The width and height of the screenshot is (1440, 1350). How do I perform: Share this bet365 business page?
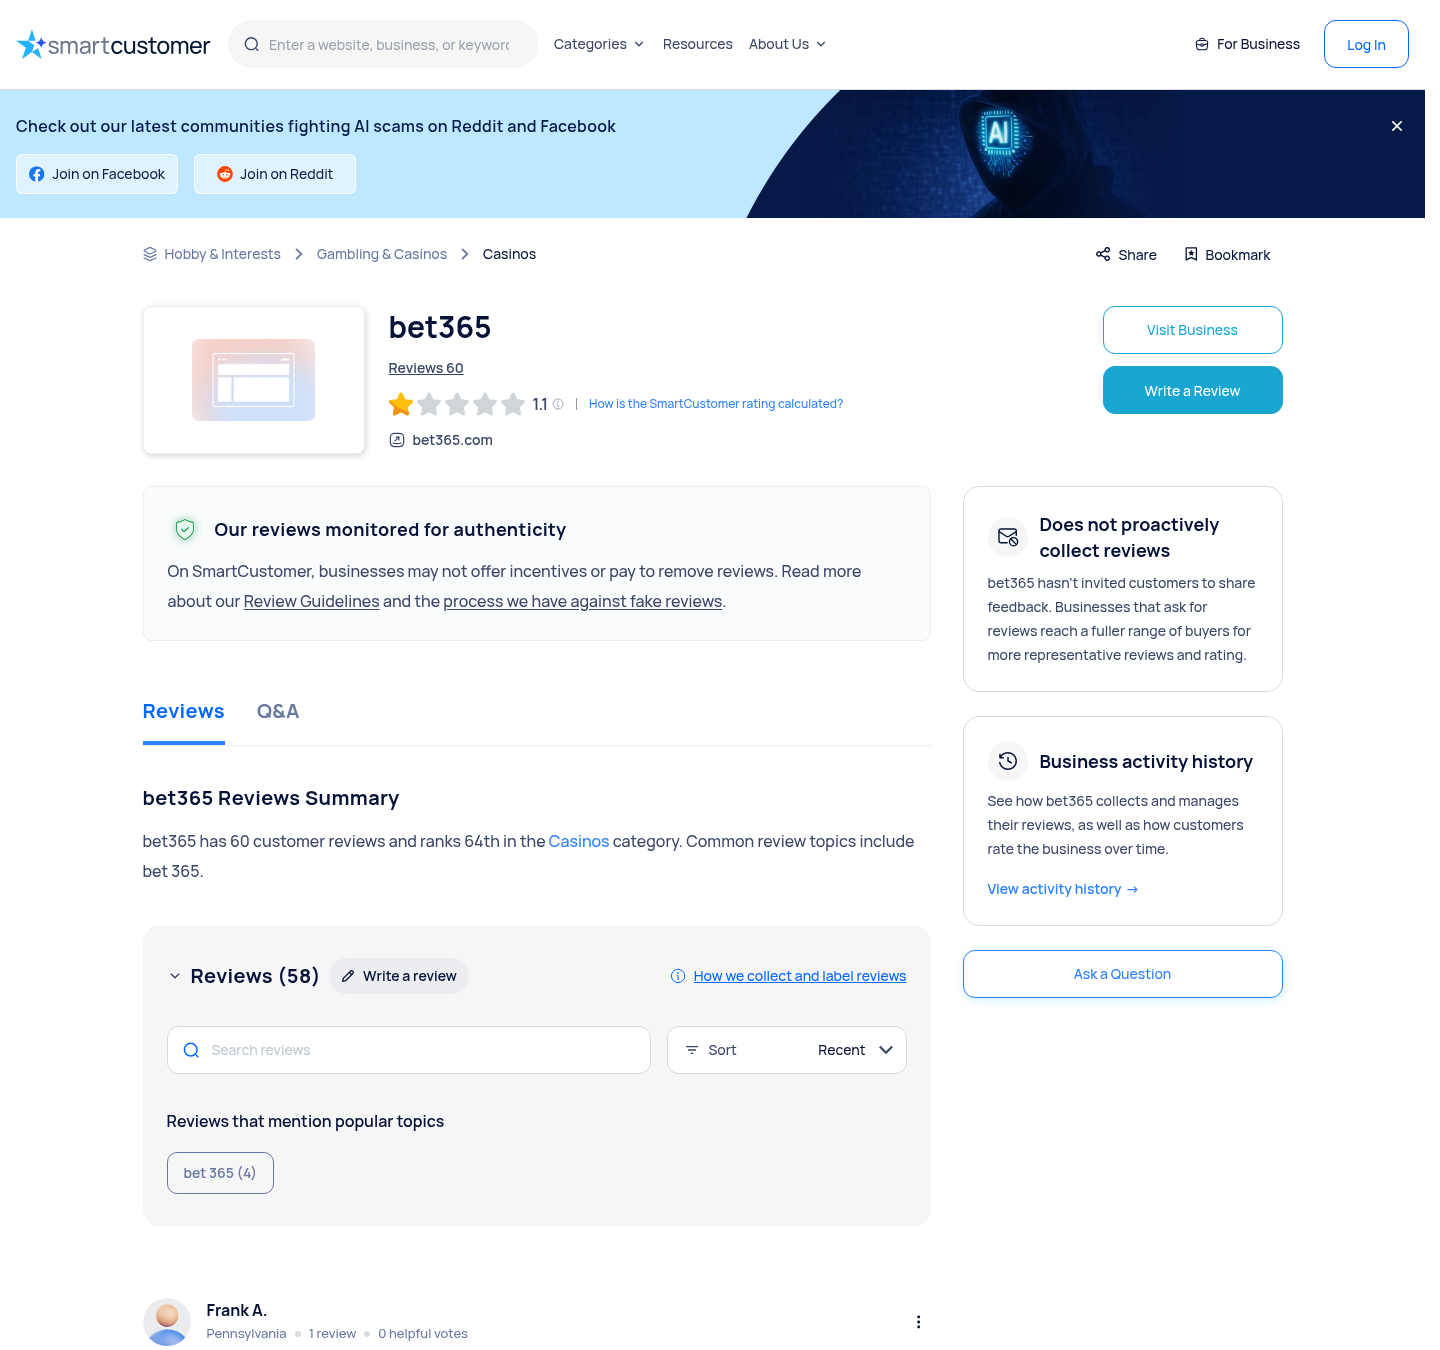1126,255
